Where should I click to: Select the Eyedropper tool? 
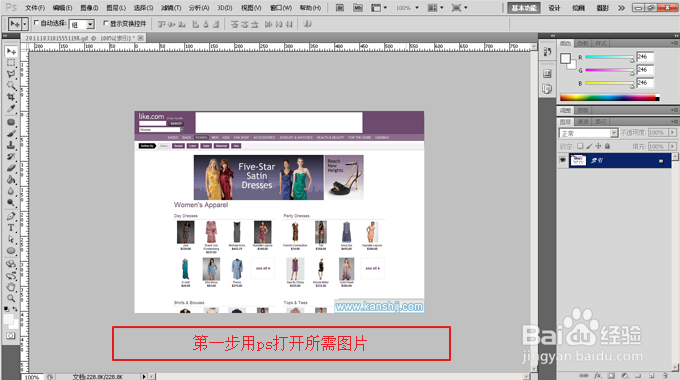pyautogui.click(x=11, y=108)
